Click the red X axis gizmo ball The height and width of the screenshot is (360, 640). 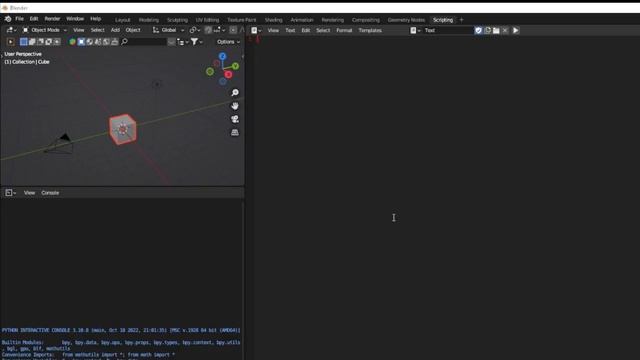228,74
